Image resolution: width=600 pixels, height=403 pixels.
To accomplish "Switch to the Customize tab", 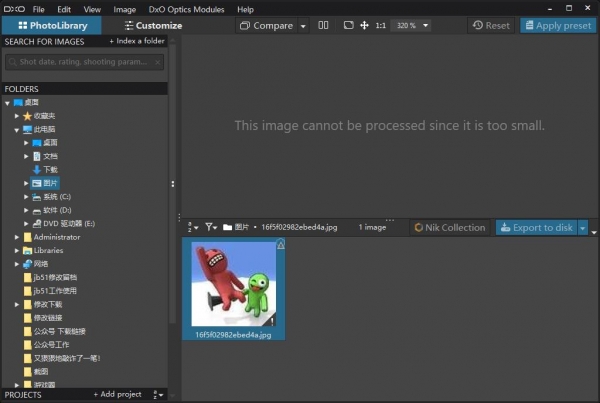I will click(153, 26).
